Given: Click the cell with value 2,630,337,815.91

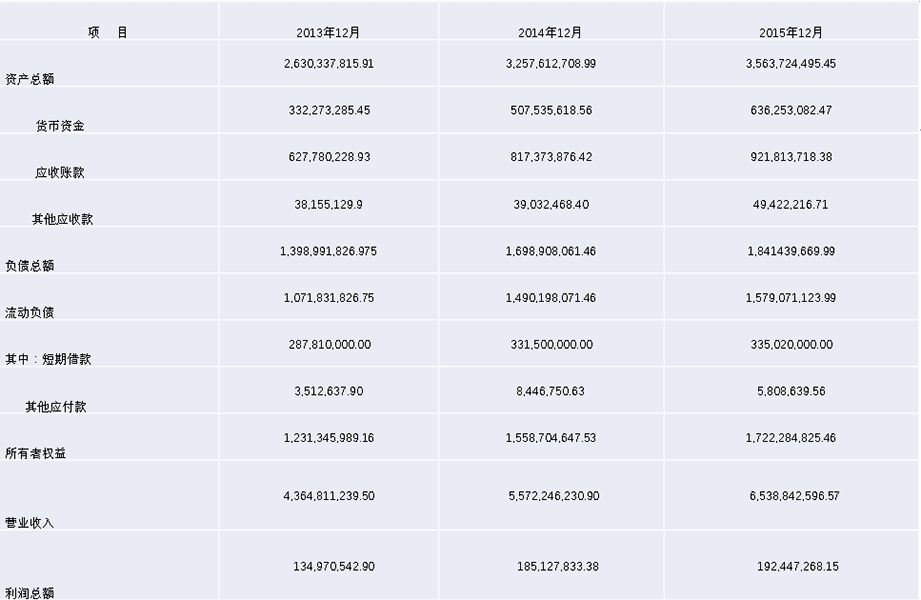Looking at the screenshot, I should [329, 63].
